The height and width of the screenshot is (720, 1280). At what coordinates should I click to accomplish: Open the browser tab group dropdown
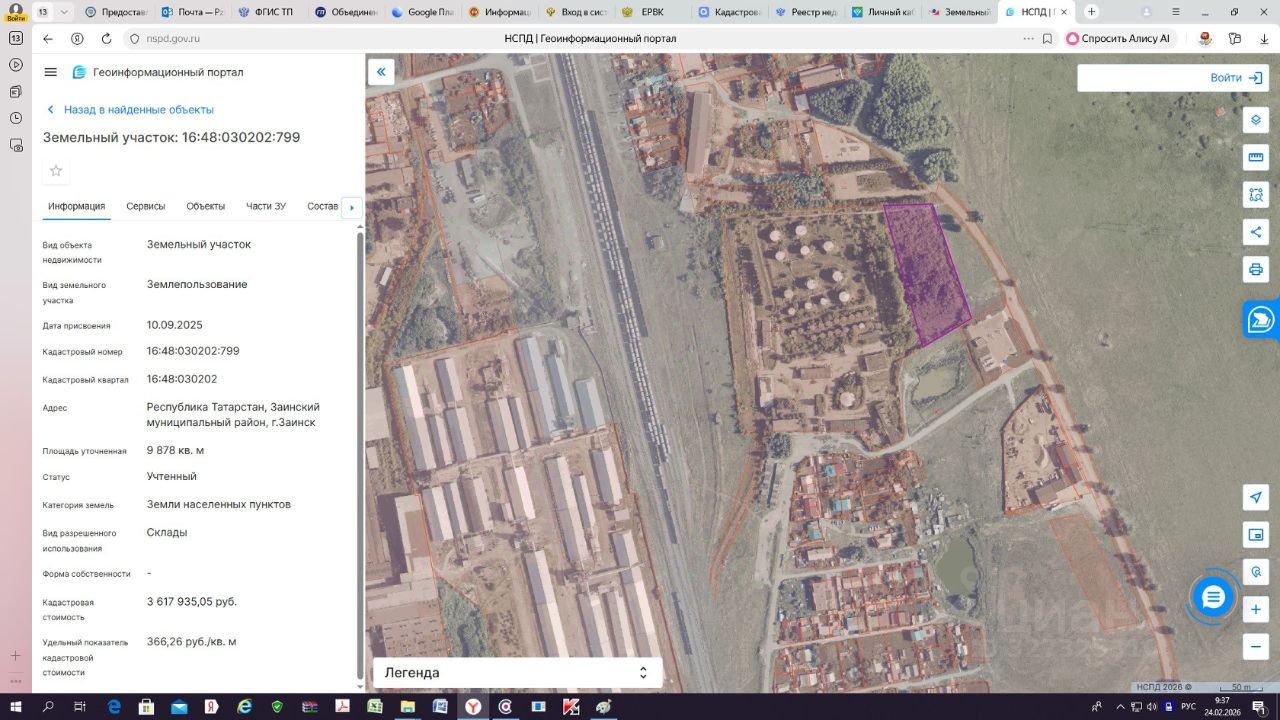(x=65, y=12)
